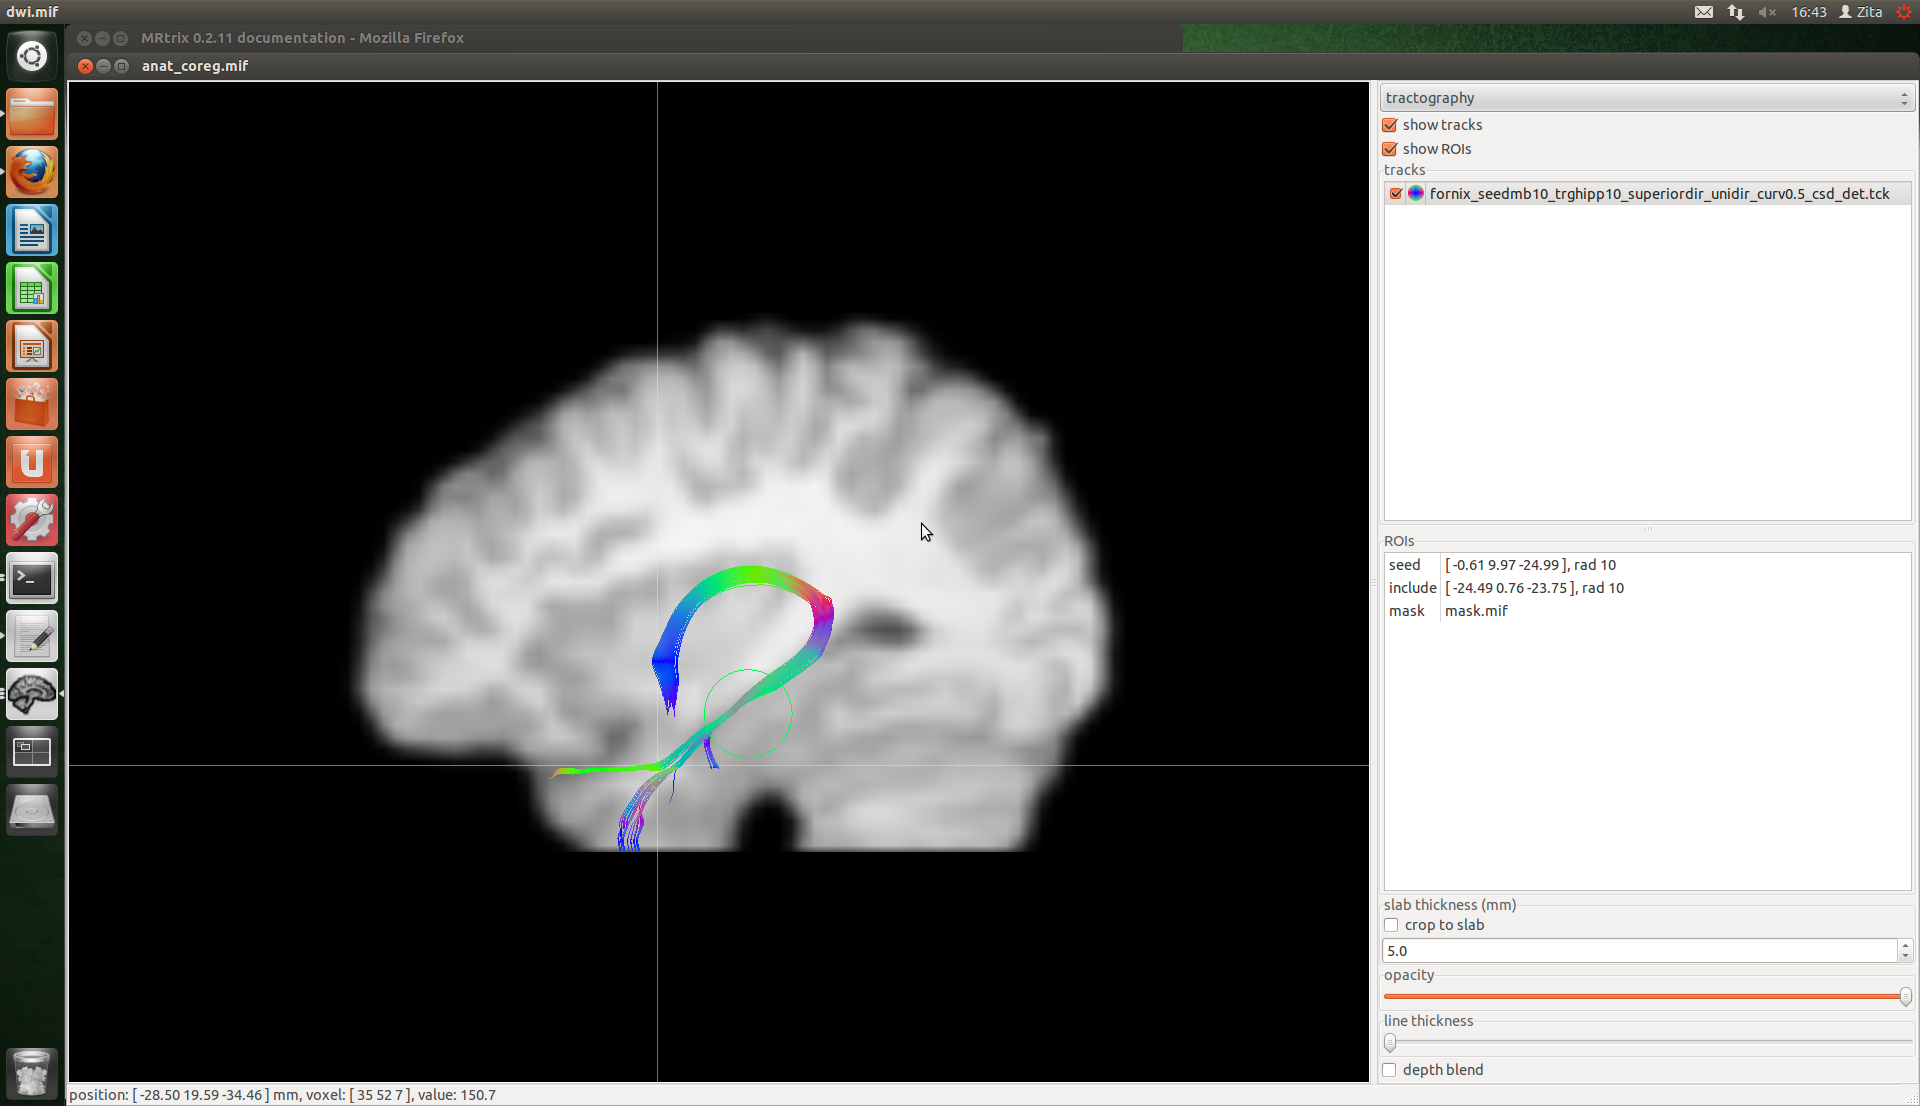
Task: Open the Ubuntu Software Center icon
Action: [32, 405]
